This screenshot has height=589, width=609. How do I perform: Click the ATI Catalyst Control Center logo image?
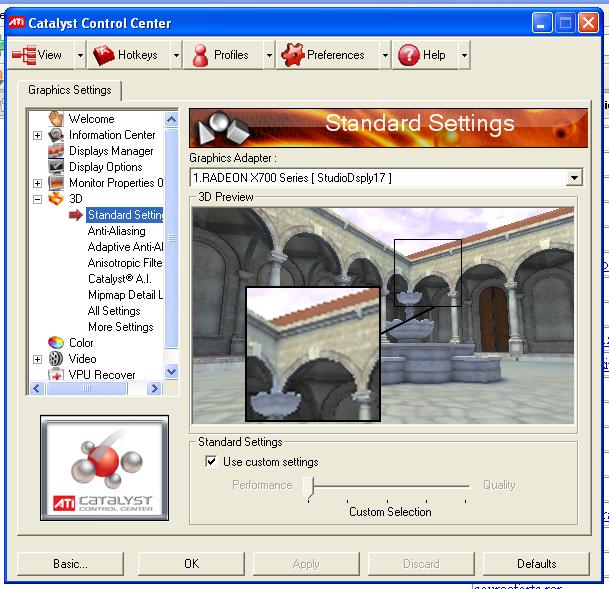point(104,467)
